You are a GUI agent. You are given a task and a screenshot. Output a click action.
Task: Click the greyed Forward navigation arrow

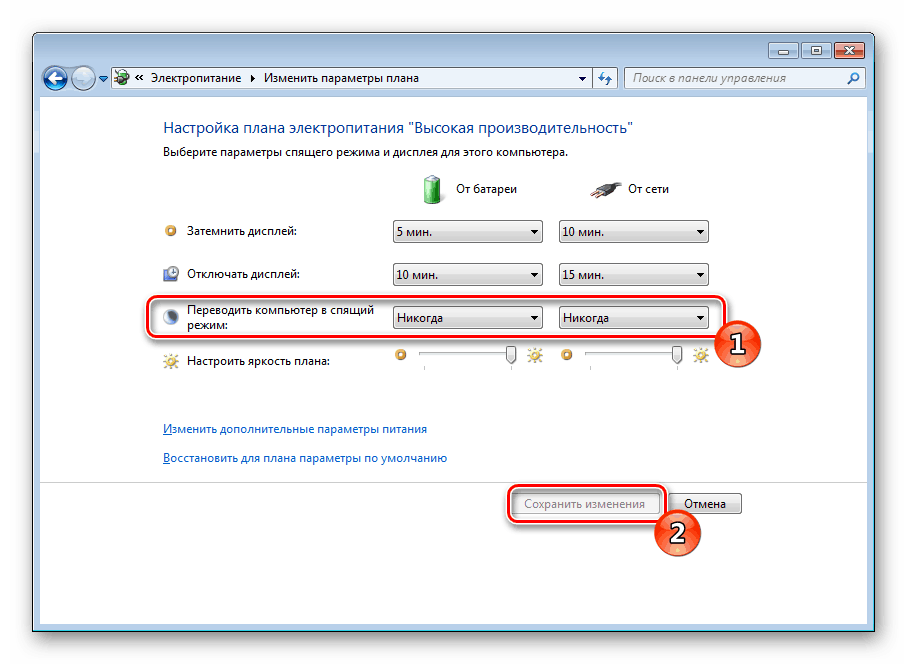[x=83, y=78]
